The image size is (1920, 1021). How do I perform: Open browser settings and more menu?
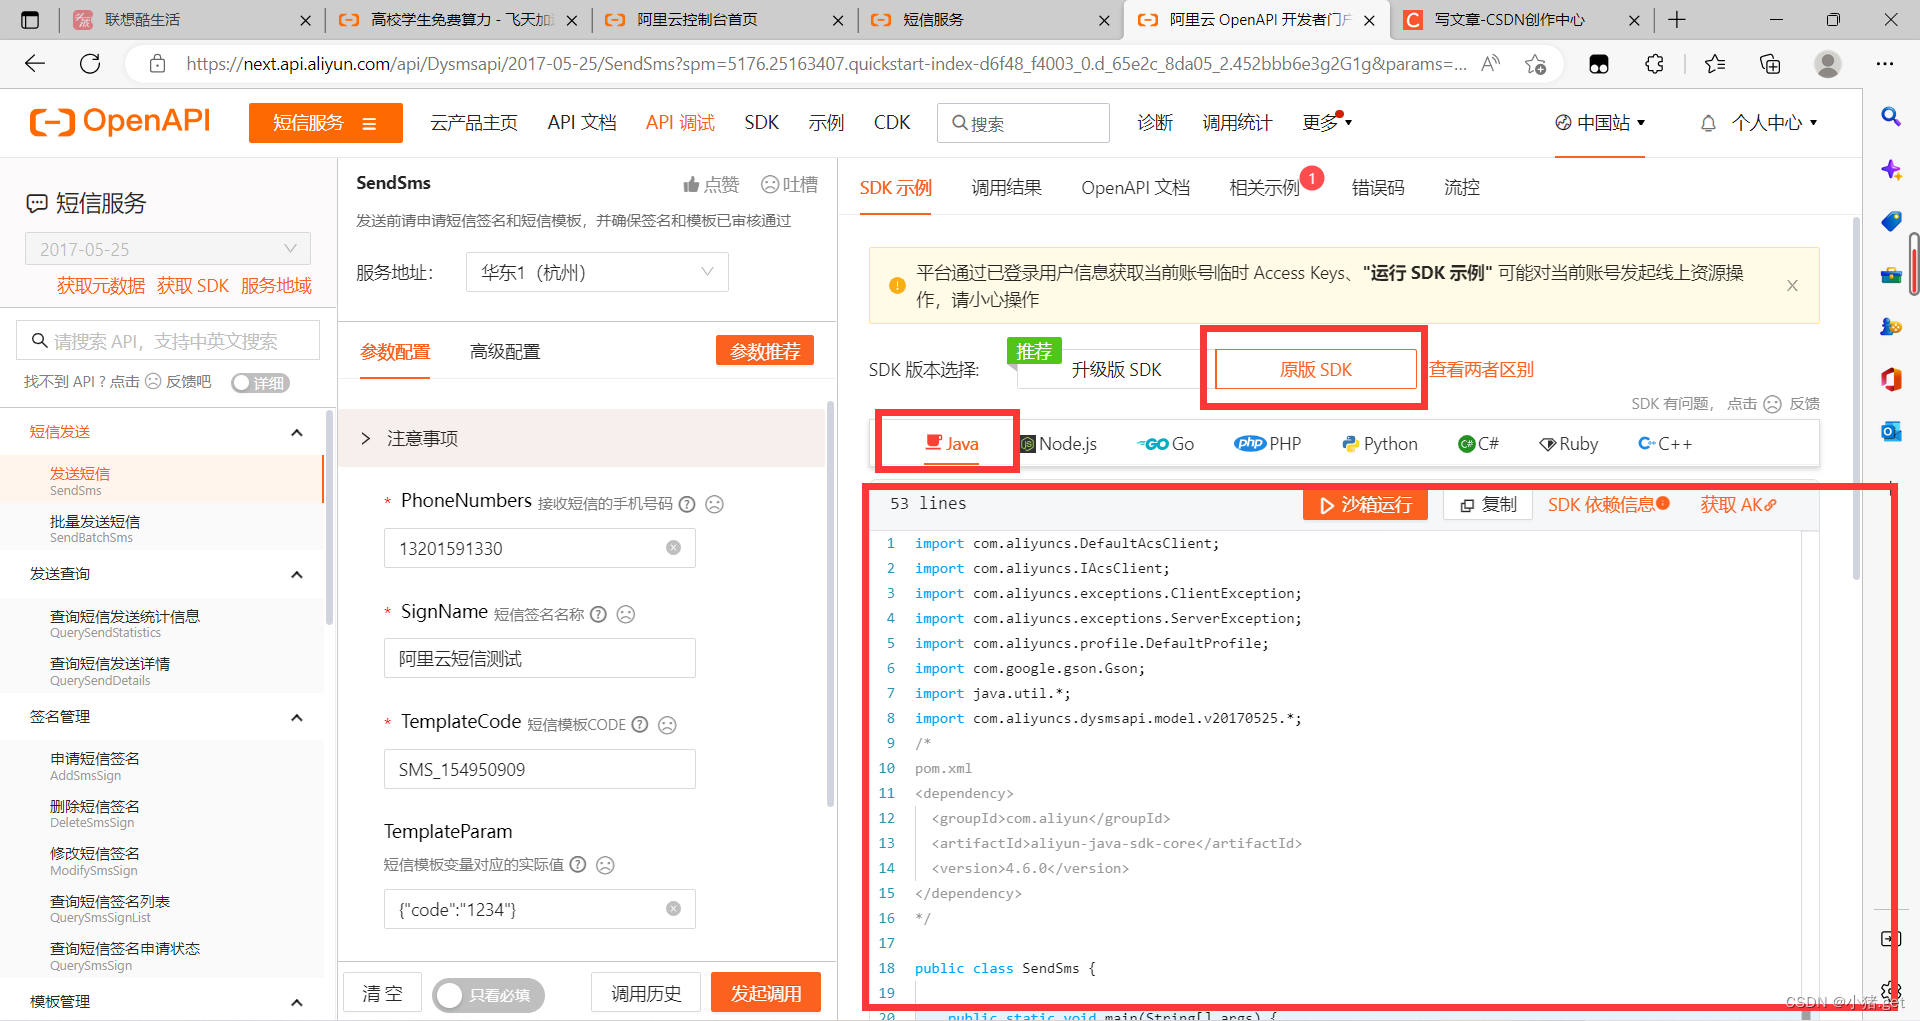(x=1885, y=64)
